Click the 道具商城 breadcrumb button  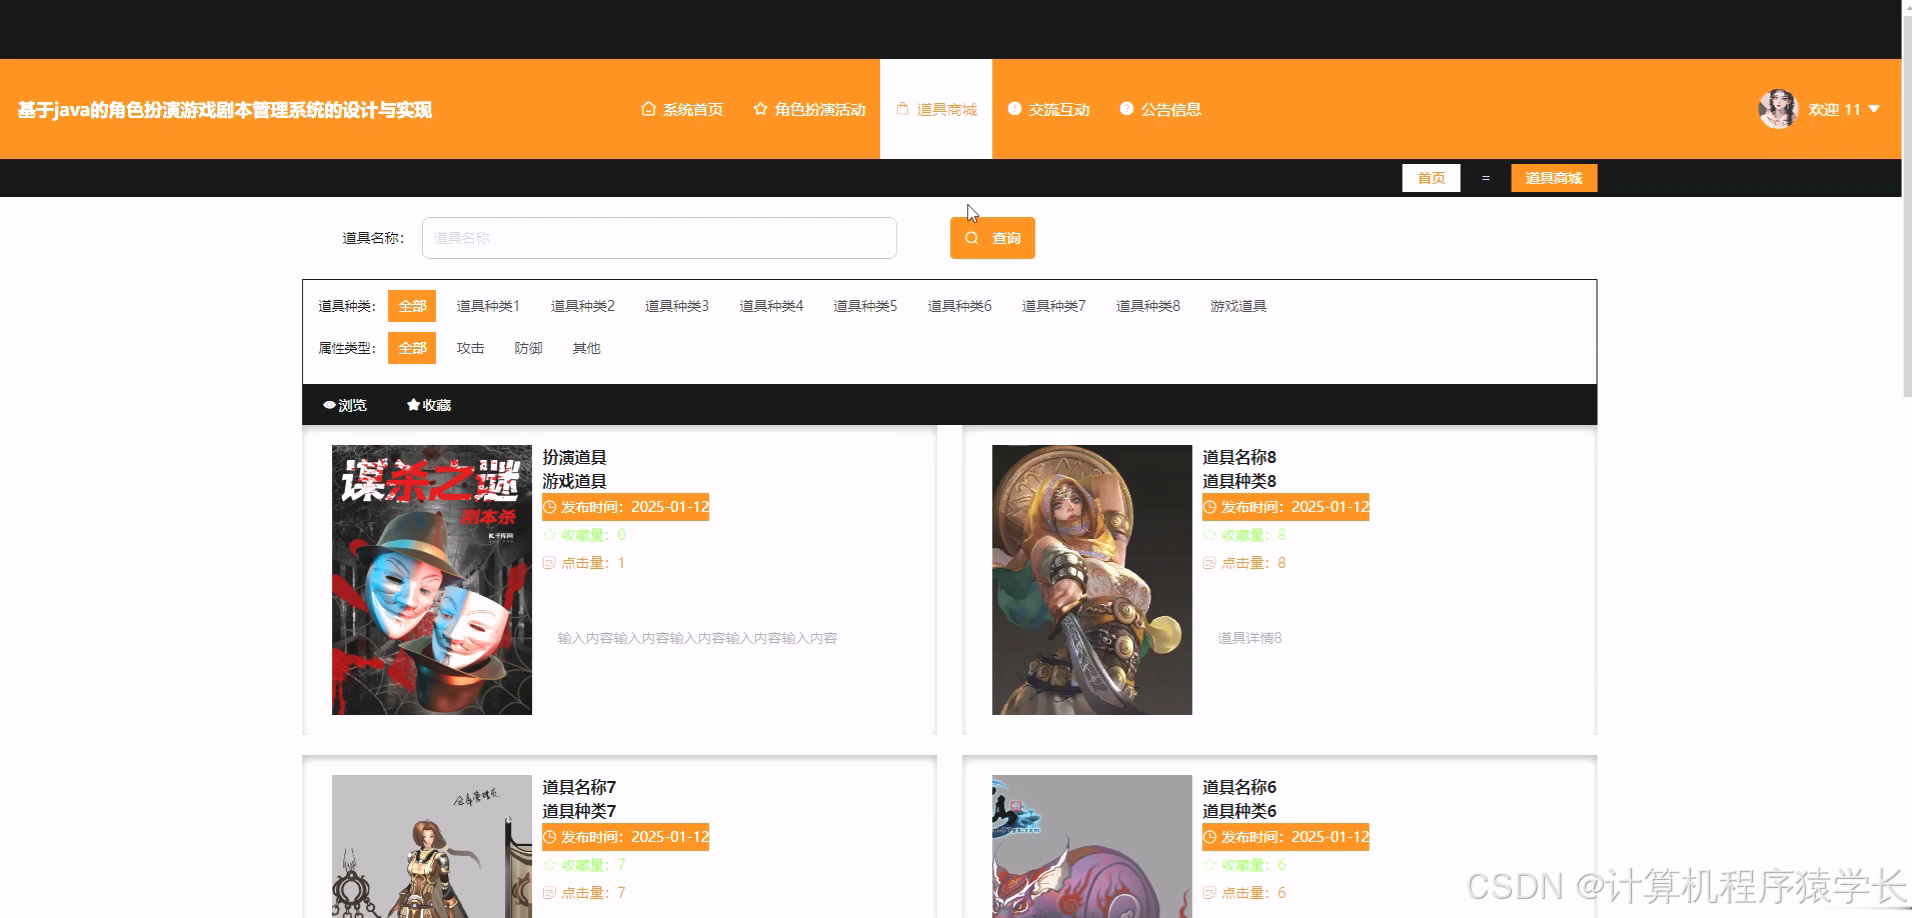(x=1553, y=178)
